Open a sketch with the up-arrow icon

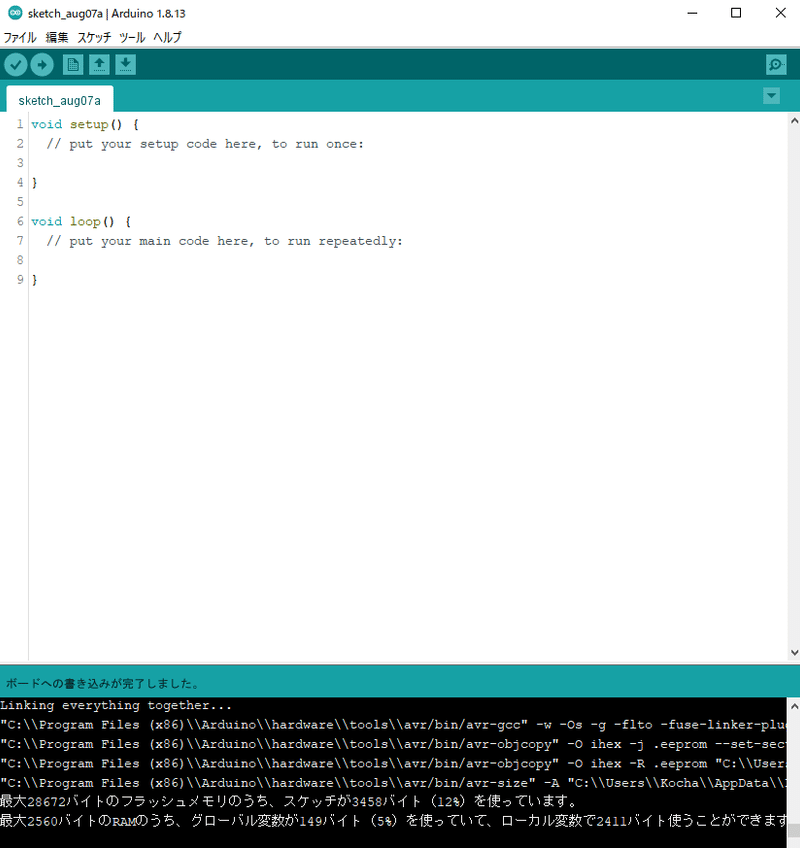(99, 65)
